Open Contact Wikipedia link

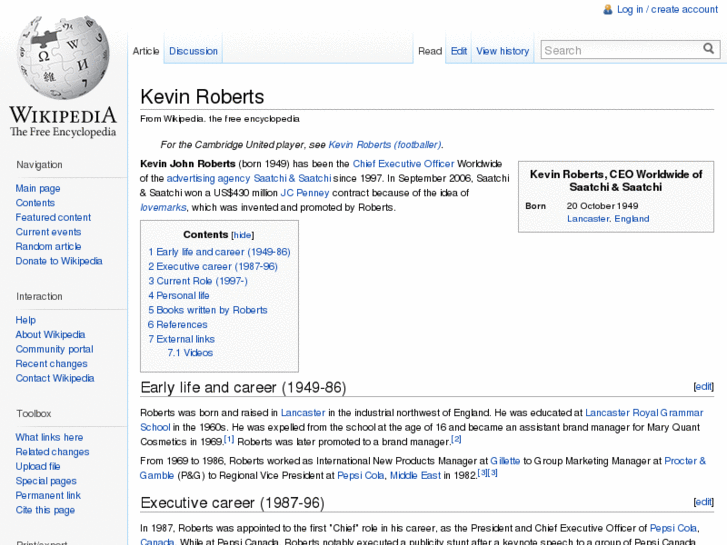55,378
